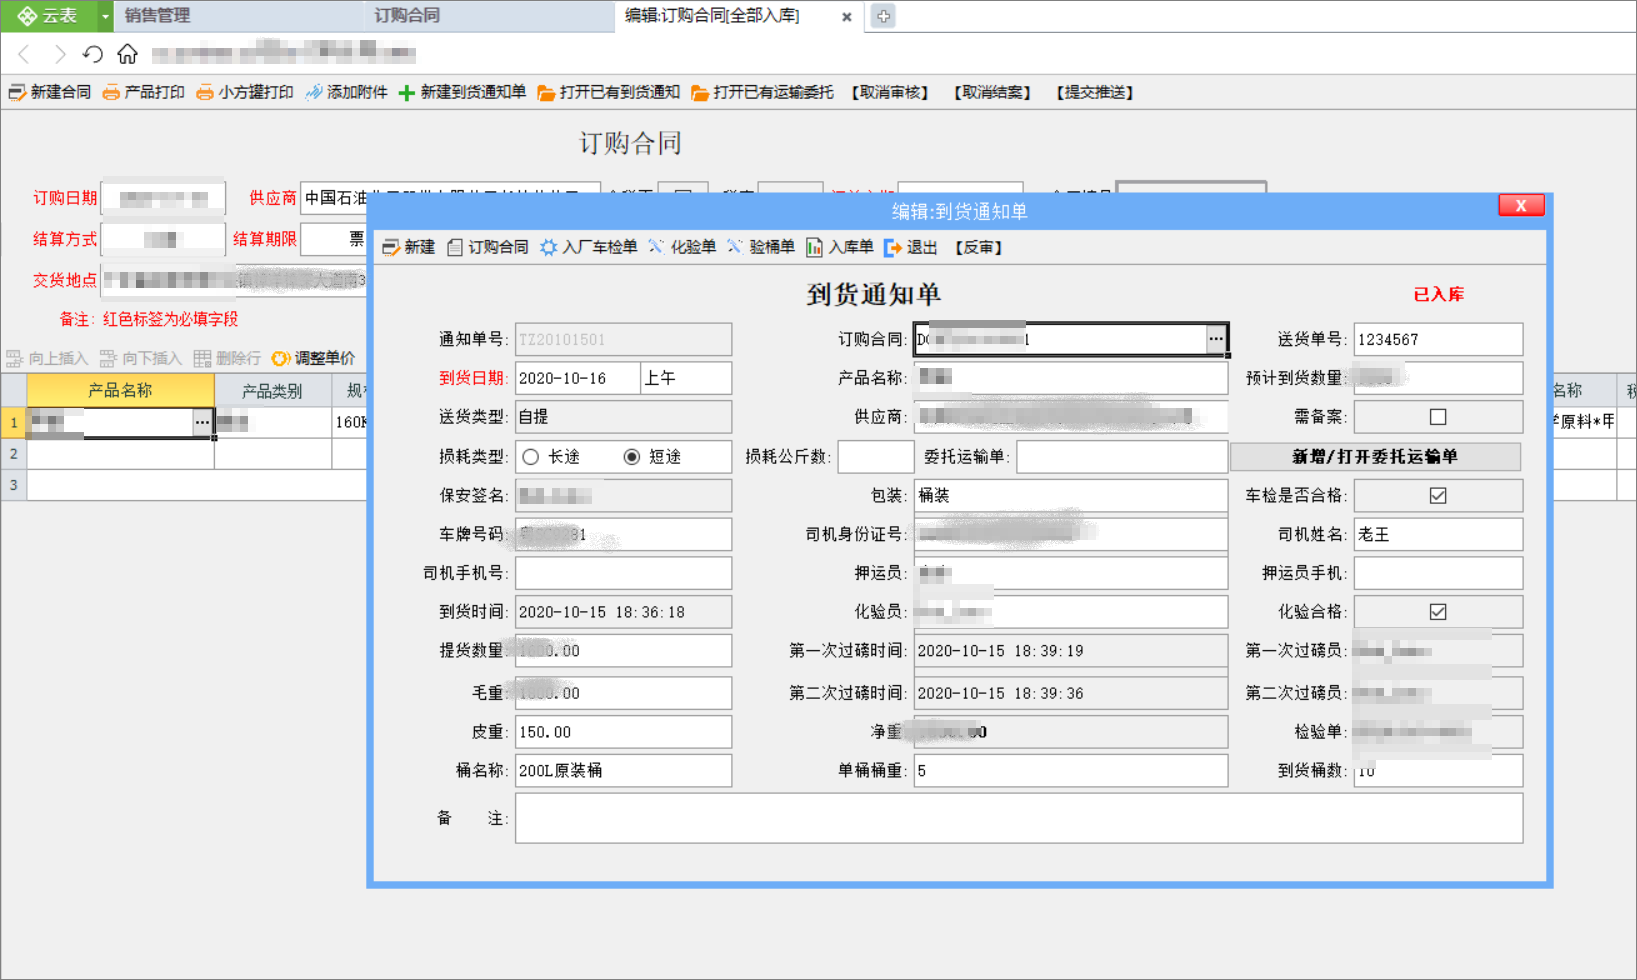The image size is (1637, 980).
Task: Click the 司机手机号 input field
Action: click(x=623, y=573)
